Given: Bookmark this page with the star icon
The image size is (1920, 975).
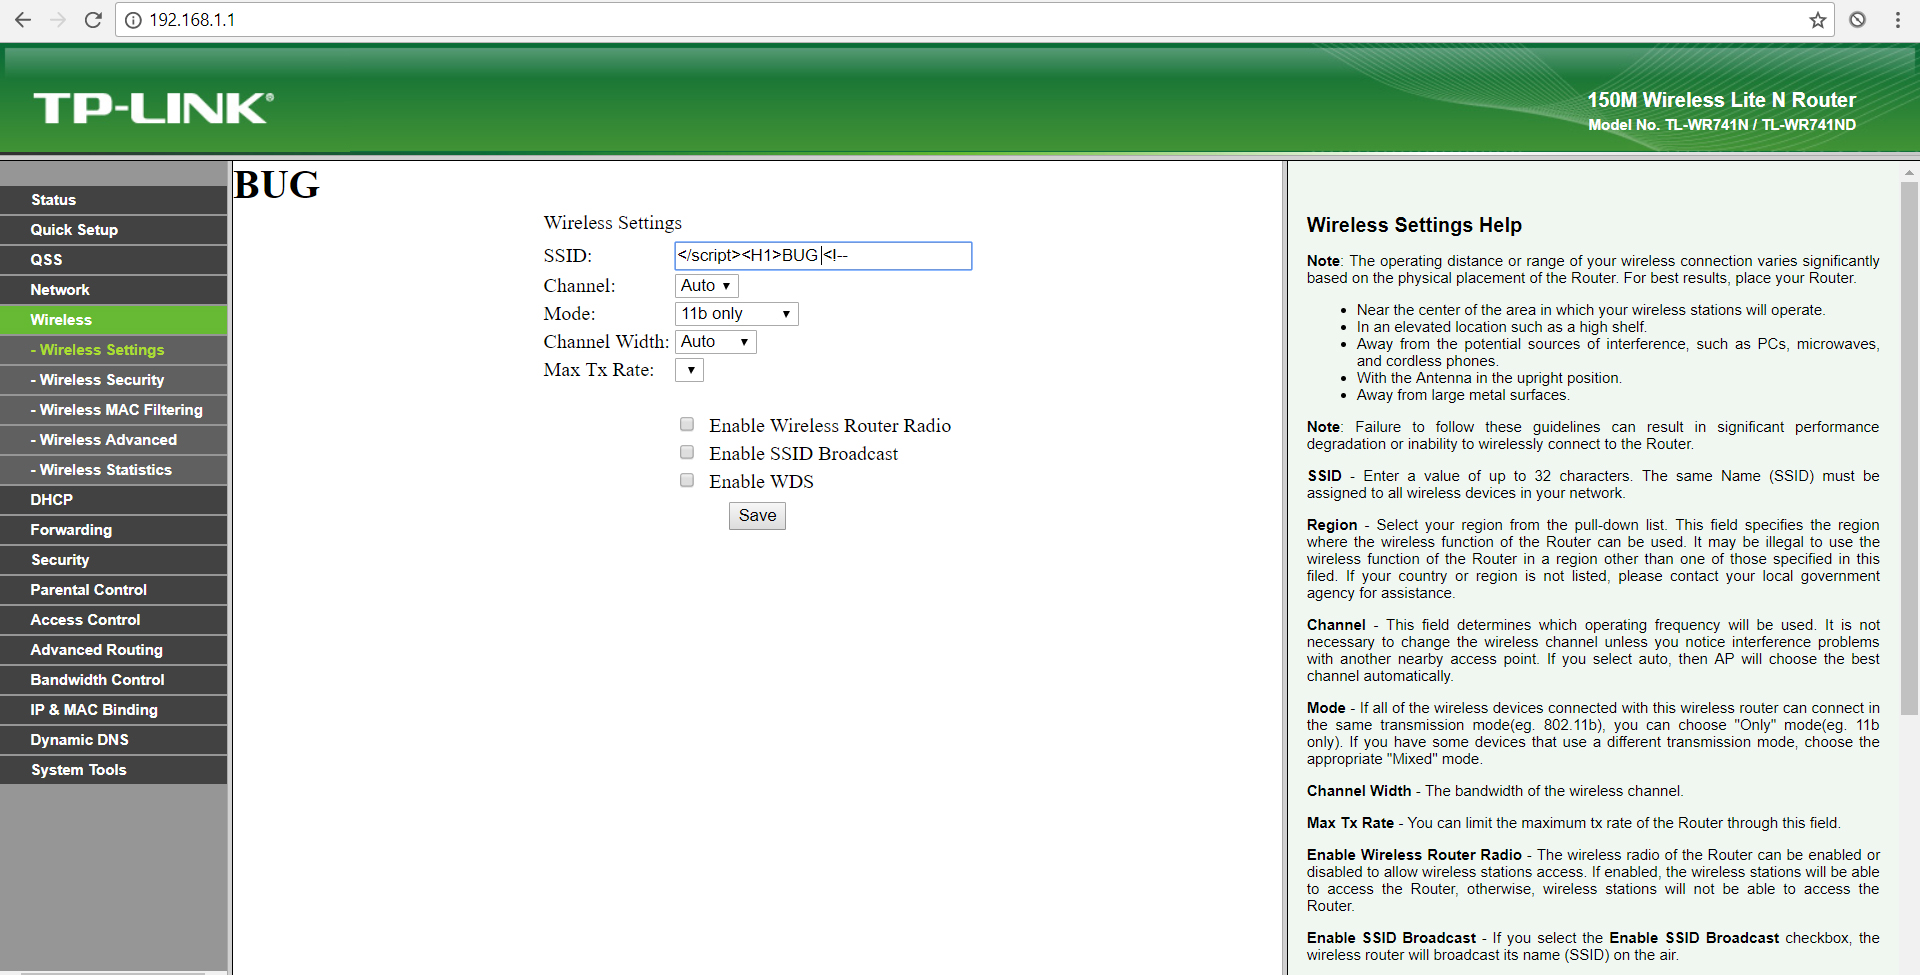Looking at the screenshot, I should [1817, 20].
